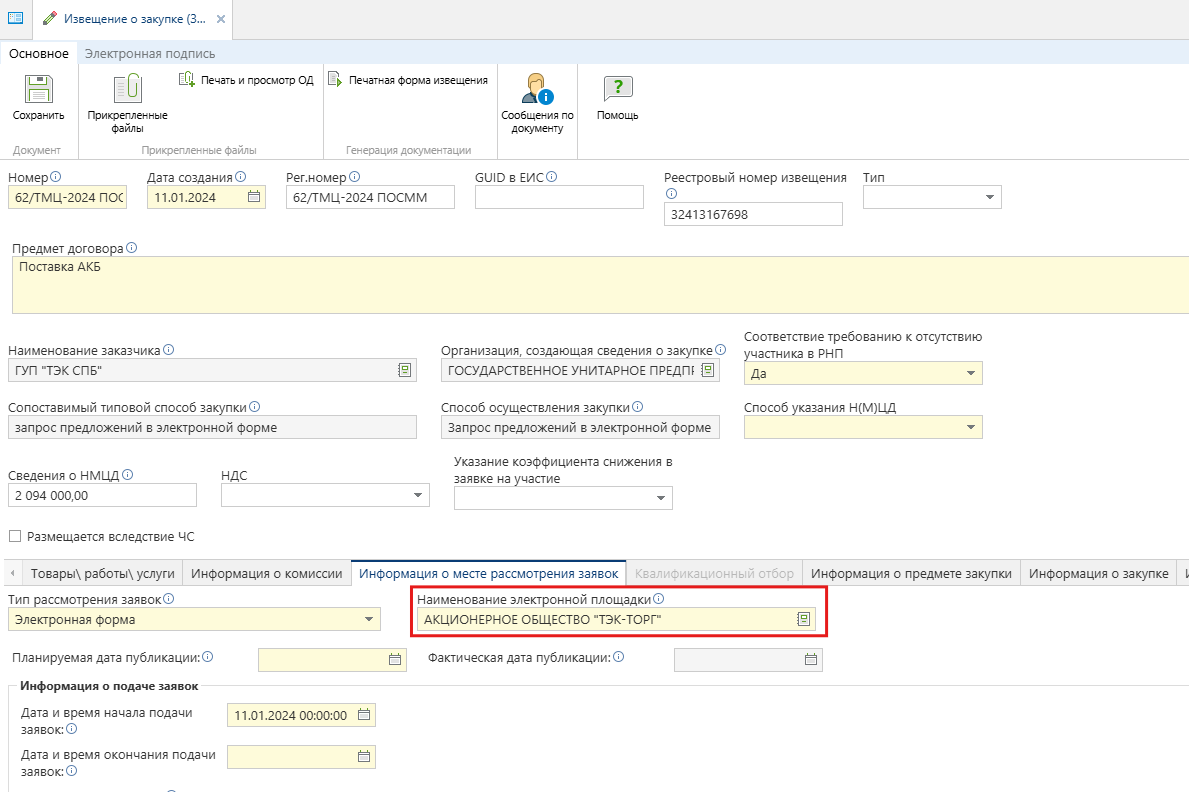This screenshot has width=1189, height=792.
Task: Open calendar for Дата создания
Action: (254, 197)
